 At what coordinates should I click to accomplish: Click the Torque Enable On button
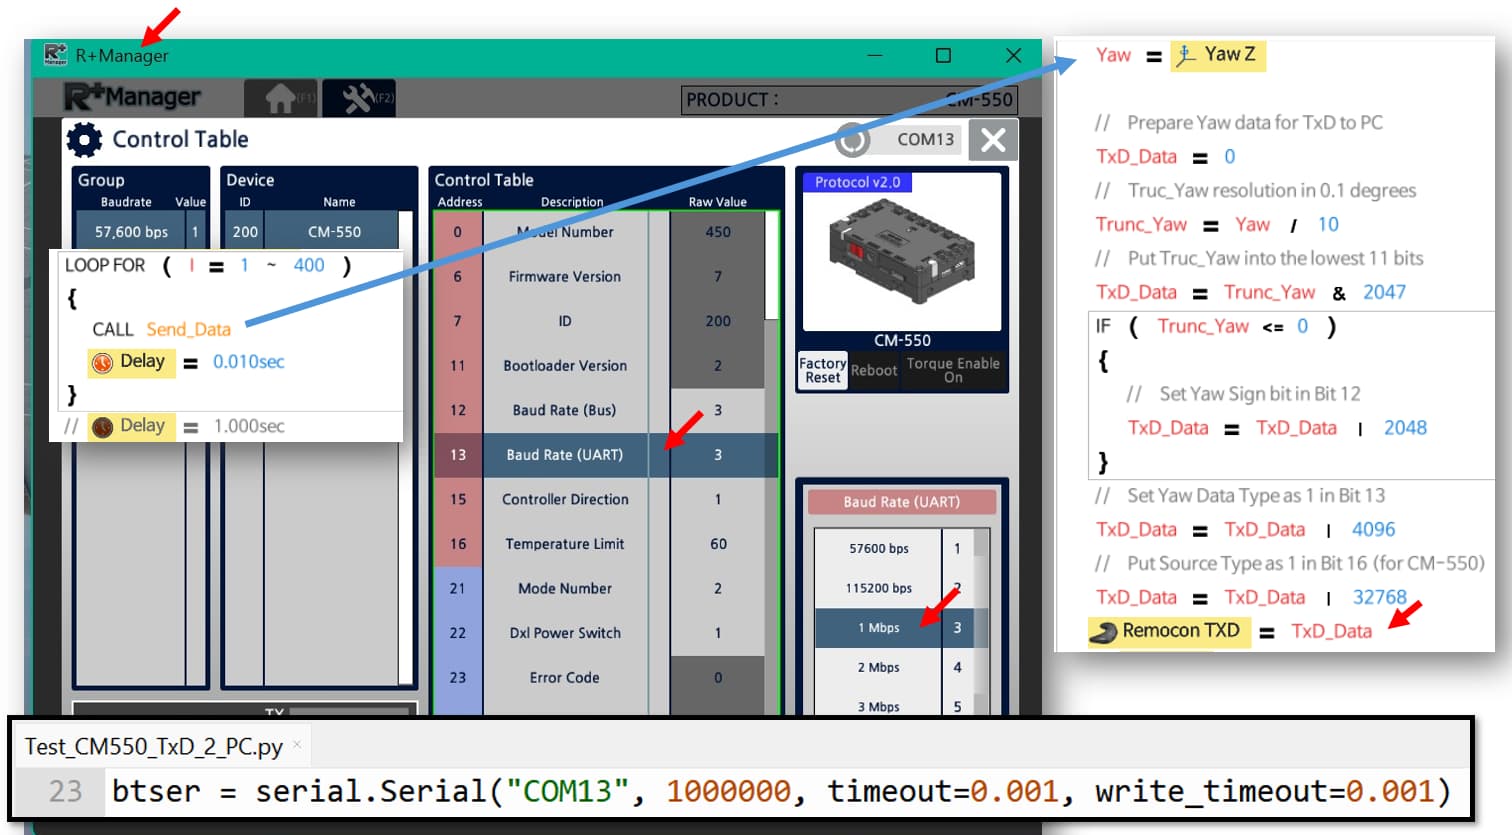pyautogui.click(x=953, y=370)
